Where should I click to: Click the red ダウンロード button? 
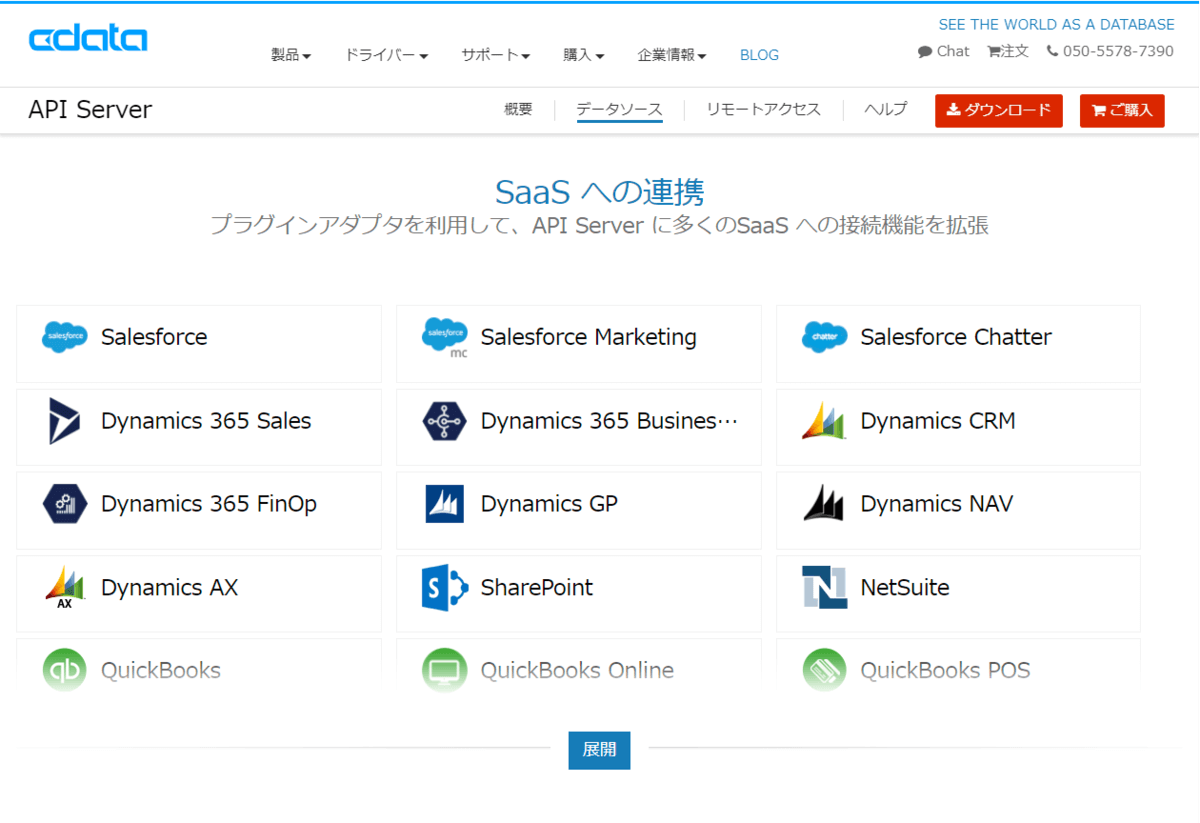pos(998,111)
